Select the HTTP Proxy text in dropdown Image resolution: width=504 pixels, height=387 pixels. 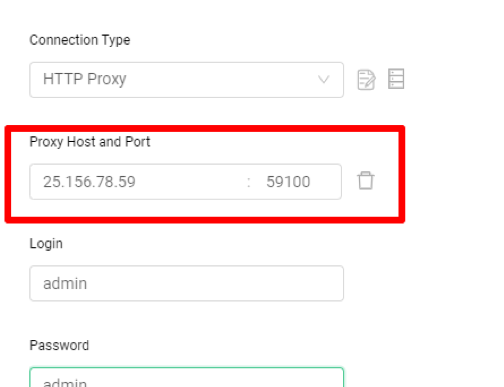coord(85,79)
